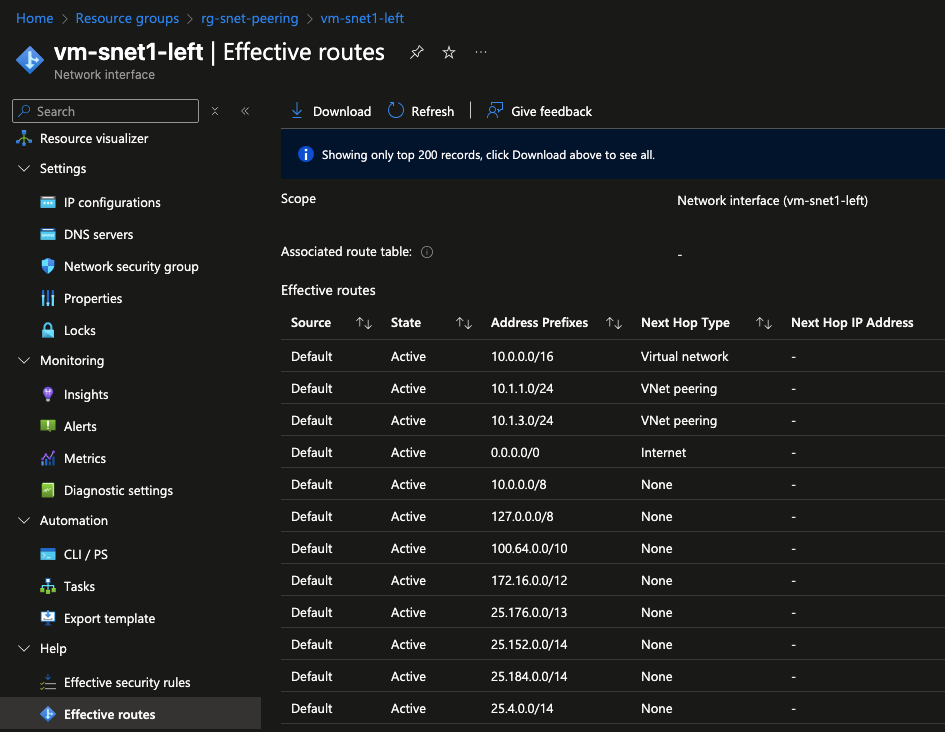Click the Virtual network next hop type cell
The image size is (945, 732).
click(x=684, y=356)
